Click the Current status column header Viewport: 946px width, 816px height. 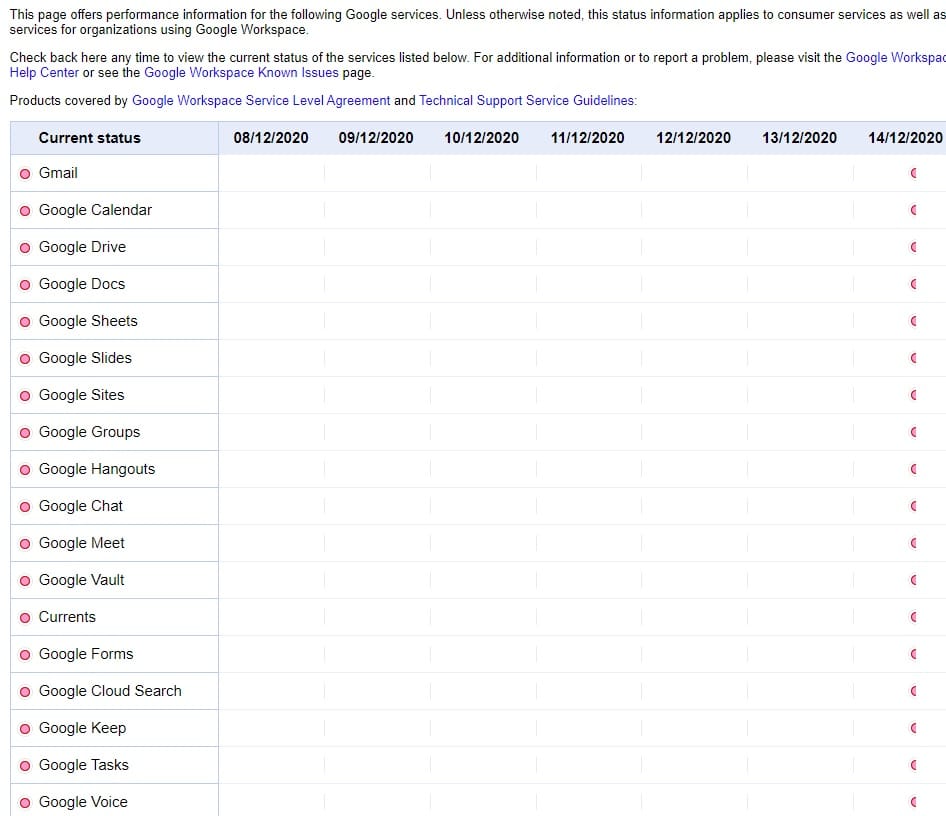[89, 138]
